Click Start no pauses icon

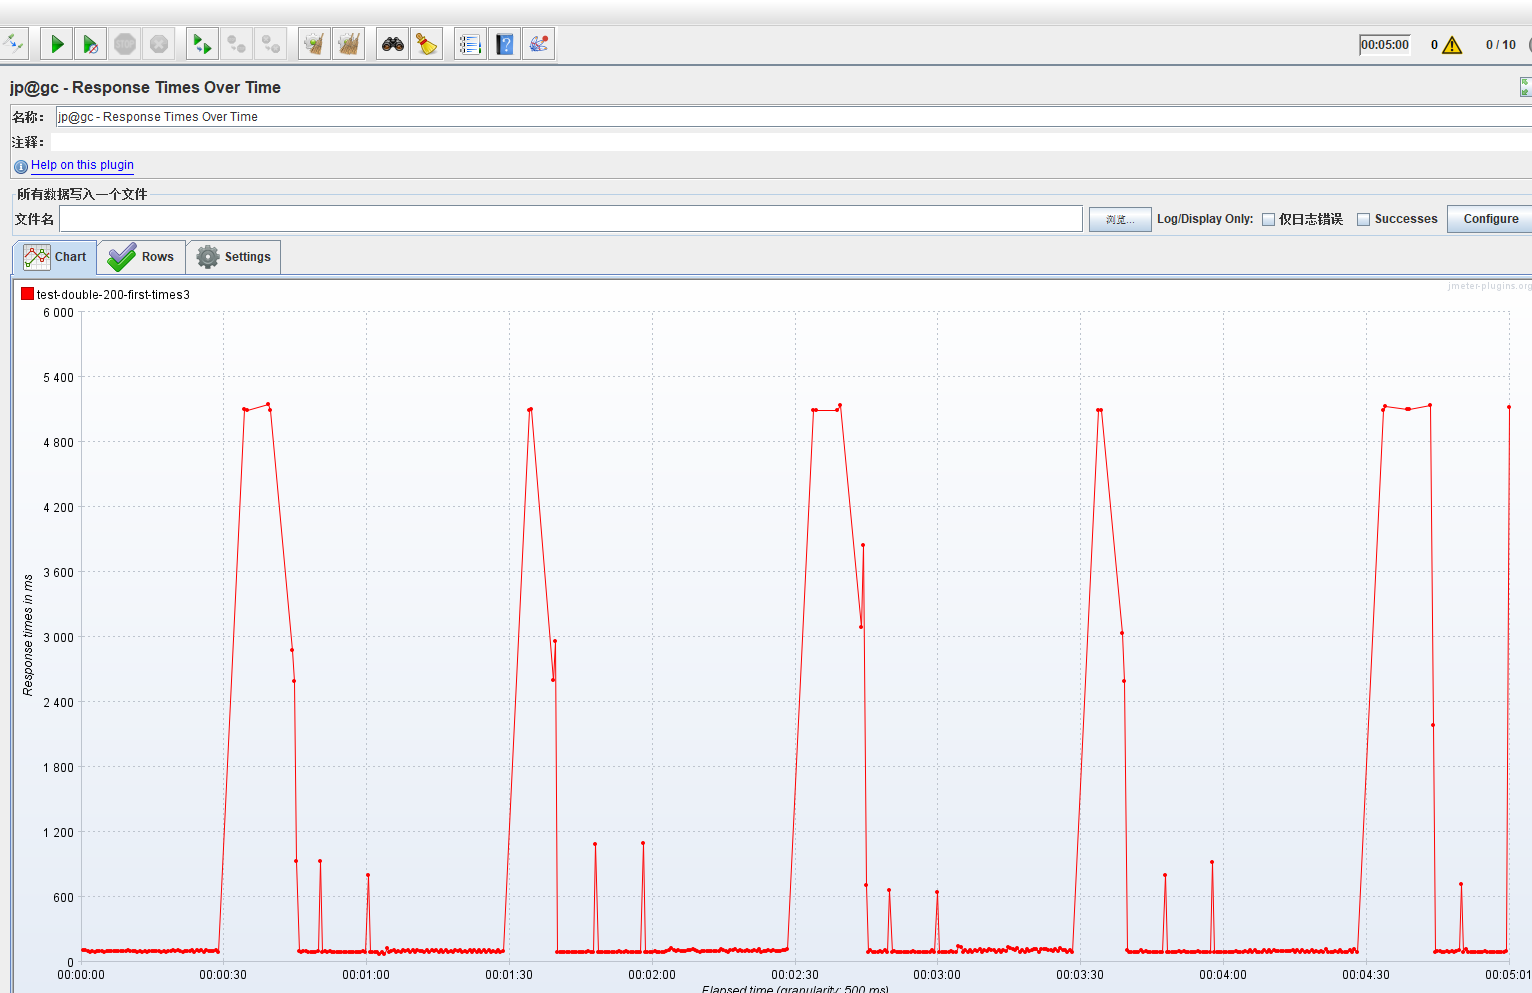[90, 44]
